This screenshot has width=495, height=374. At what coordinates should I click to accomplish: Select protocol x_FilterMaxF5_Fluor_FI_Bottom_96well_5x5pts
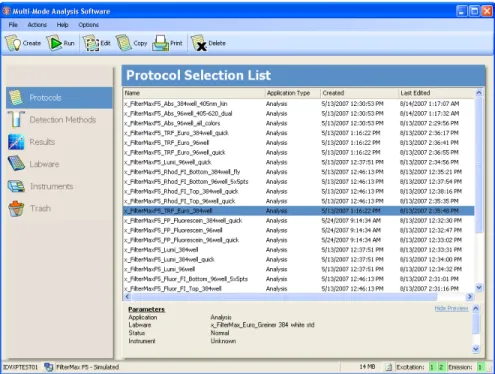pyautogui.click(x=299, y=279)
